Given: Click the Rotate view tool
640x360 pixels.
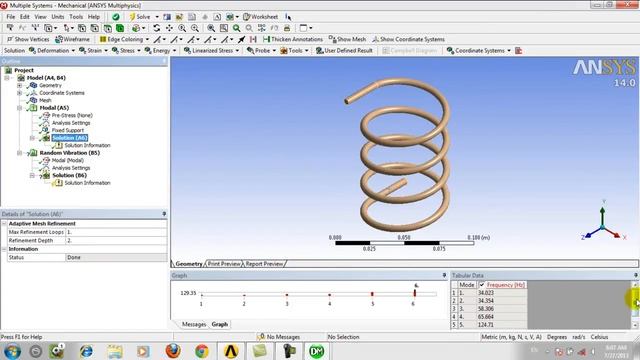Looking at the screenshot, I should tap(156, 28).
